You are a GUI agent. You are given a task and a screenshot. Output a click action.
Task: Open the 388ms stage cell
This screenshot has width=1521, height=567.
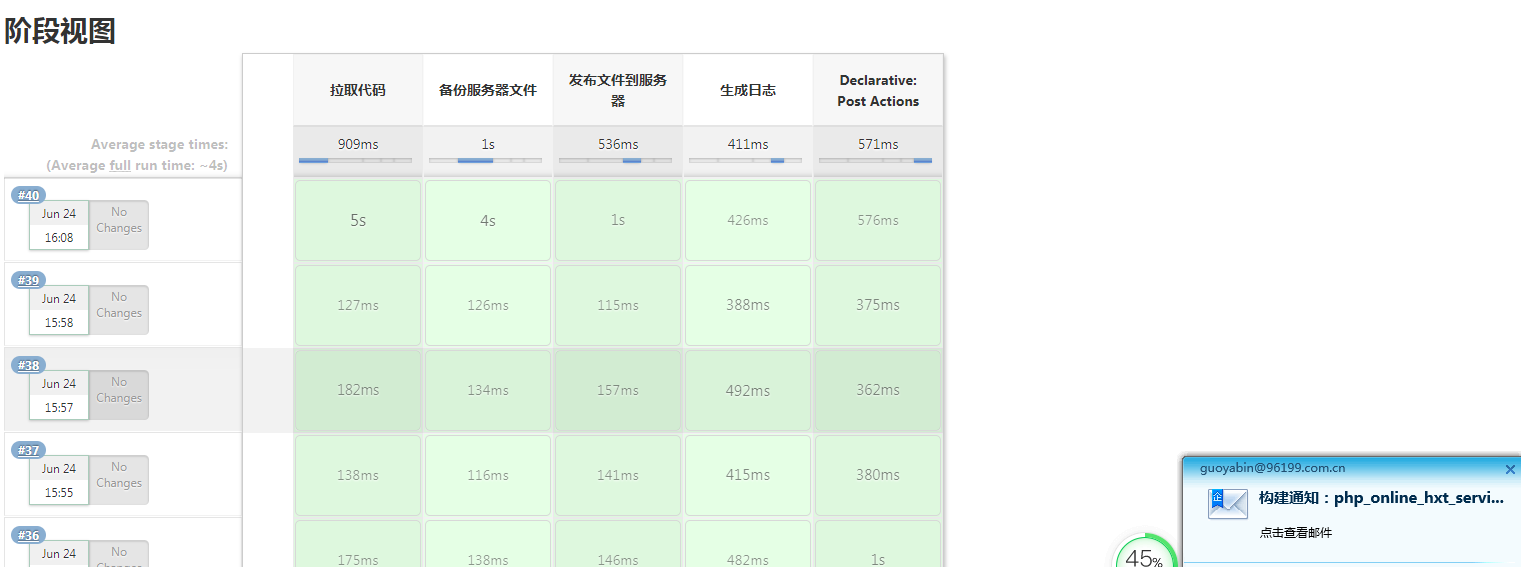[x=748, y=305]
